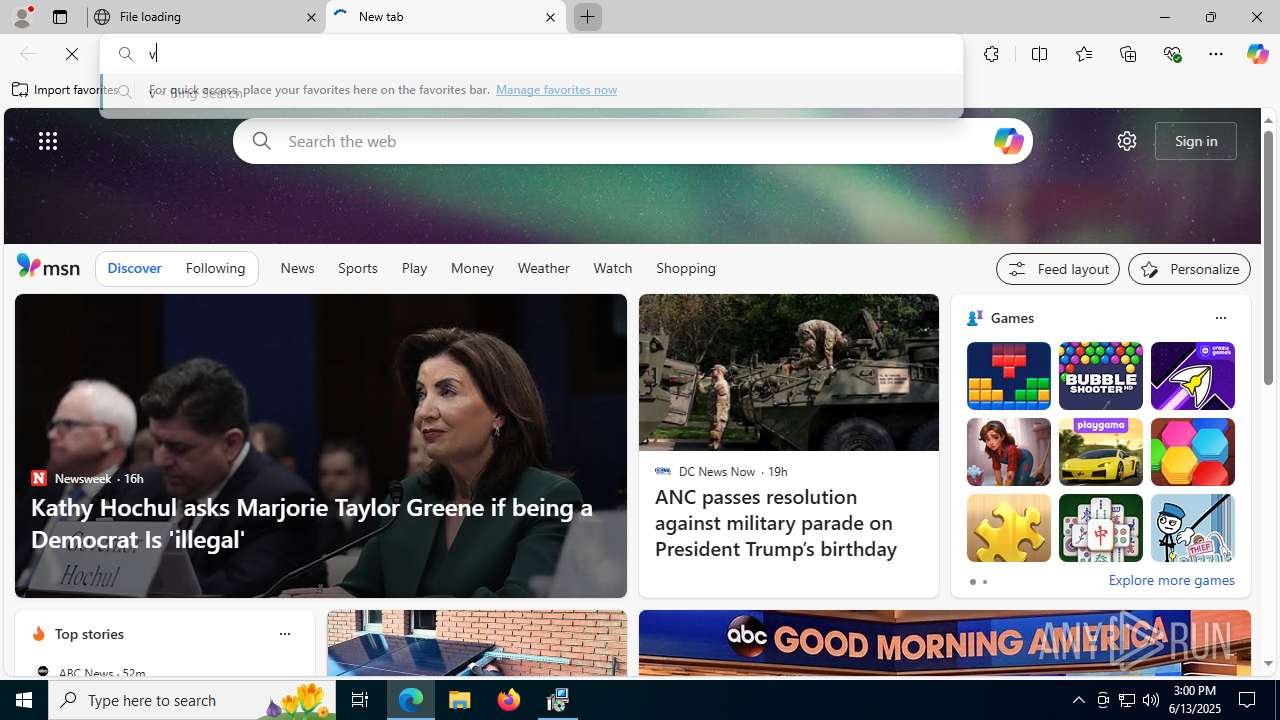This screenshot has height=720, width=1280.
Task: Open a new tab with plus button
Action: coord(587,17)
